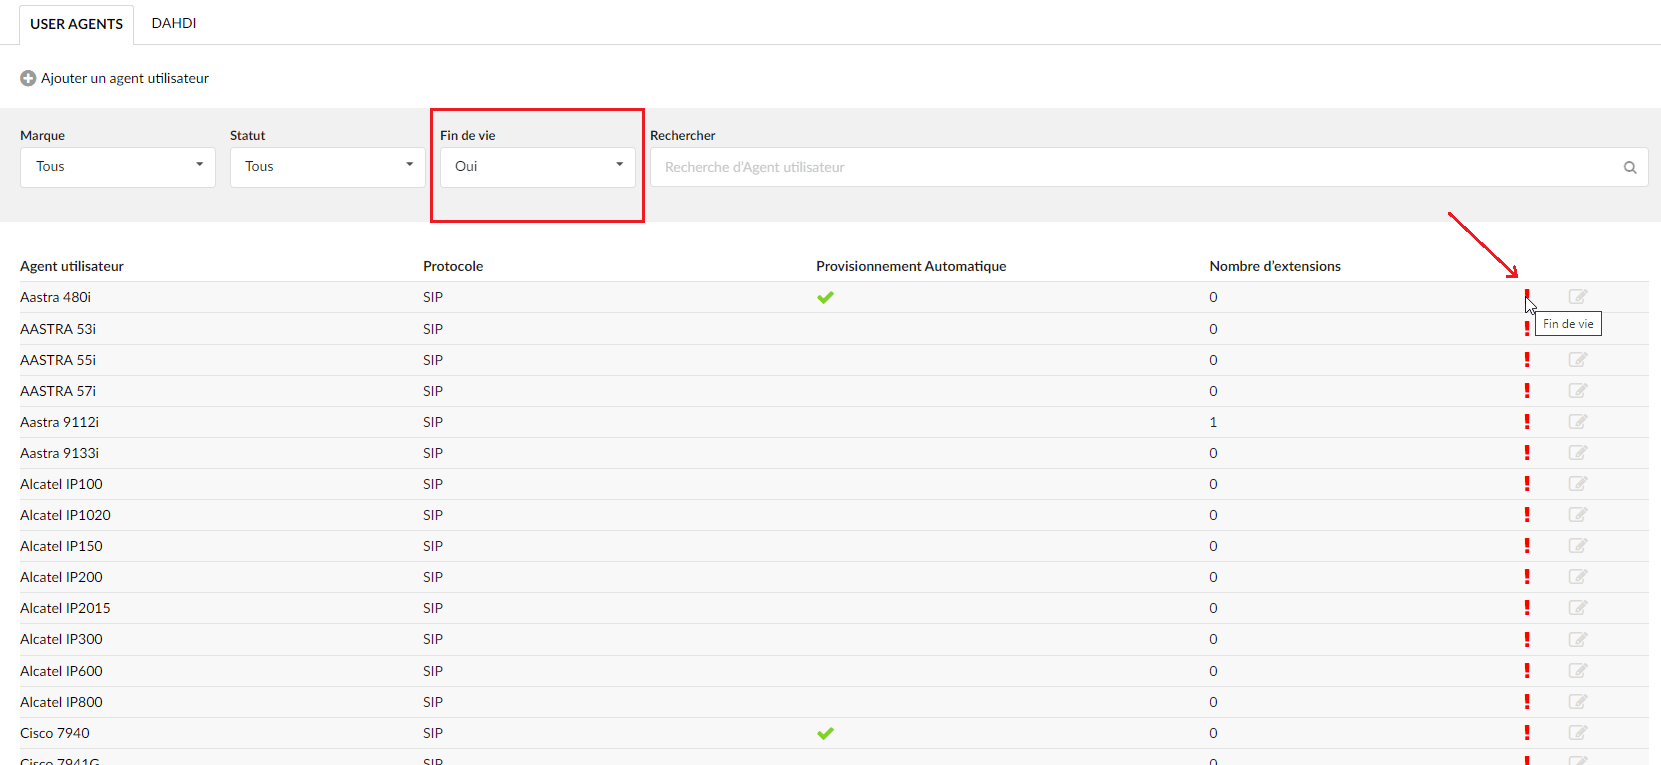
Task: Select the Alcatel IP600 row name
Action: pos(61,671)
